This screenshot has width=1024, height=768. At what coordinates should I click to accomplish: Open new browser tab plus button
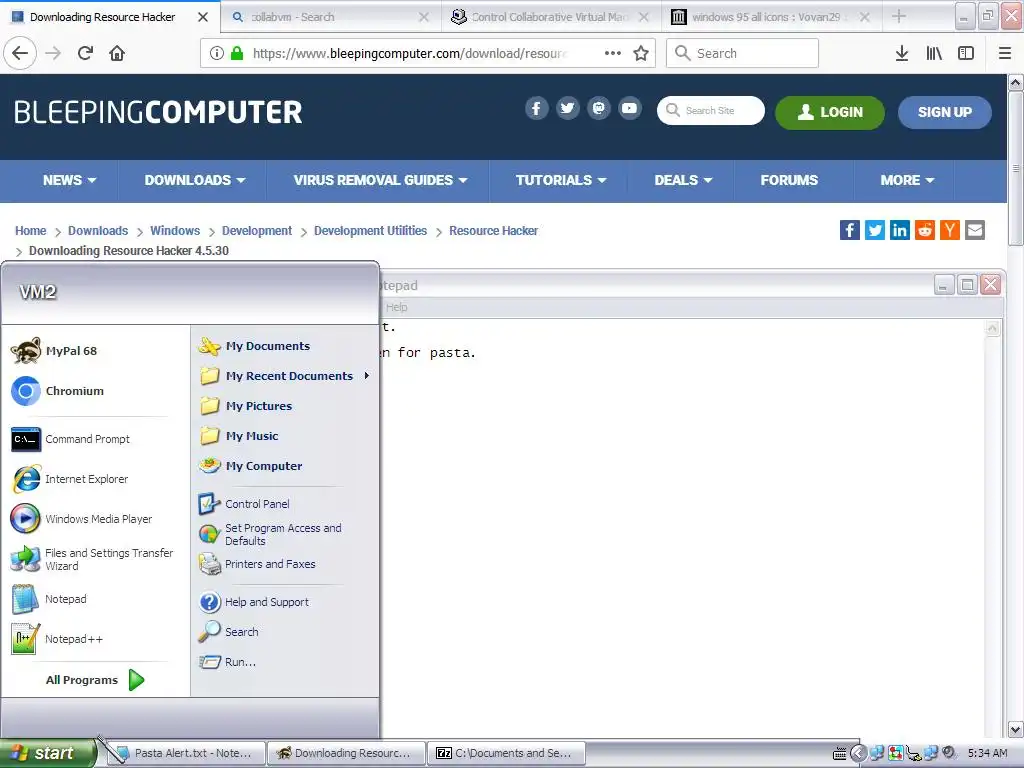[x=899, y=16]
